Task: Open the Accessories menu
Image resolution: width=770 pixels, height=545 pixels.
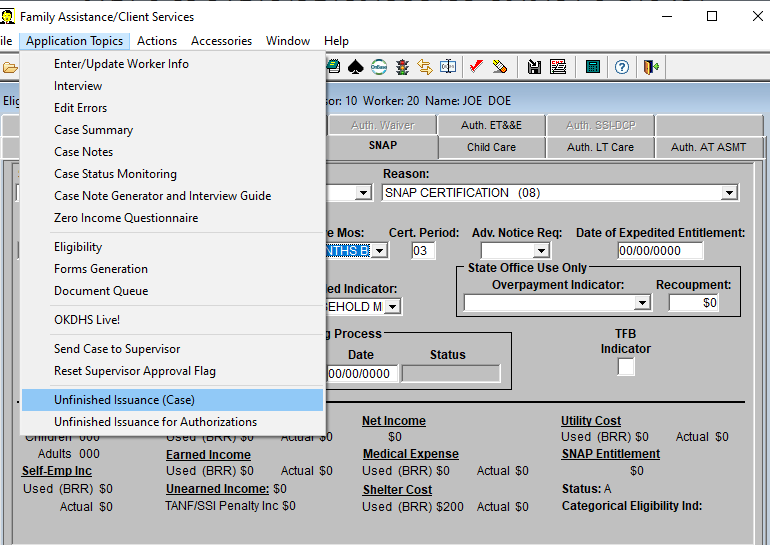Action: tap(221, 41)
